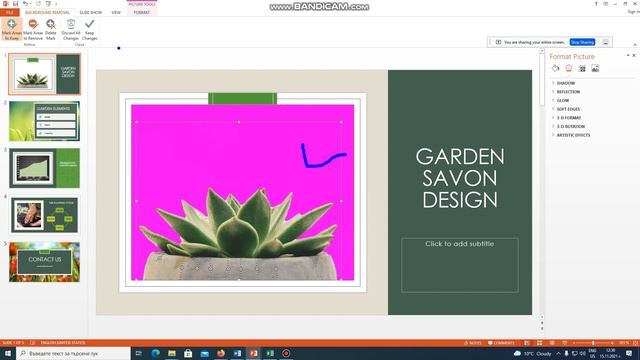Open Fill & Line tab in Format Picture

[x=556, y=69]
